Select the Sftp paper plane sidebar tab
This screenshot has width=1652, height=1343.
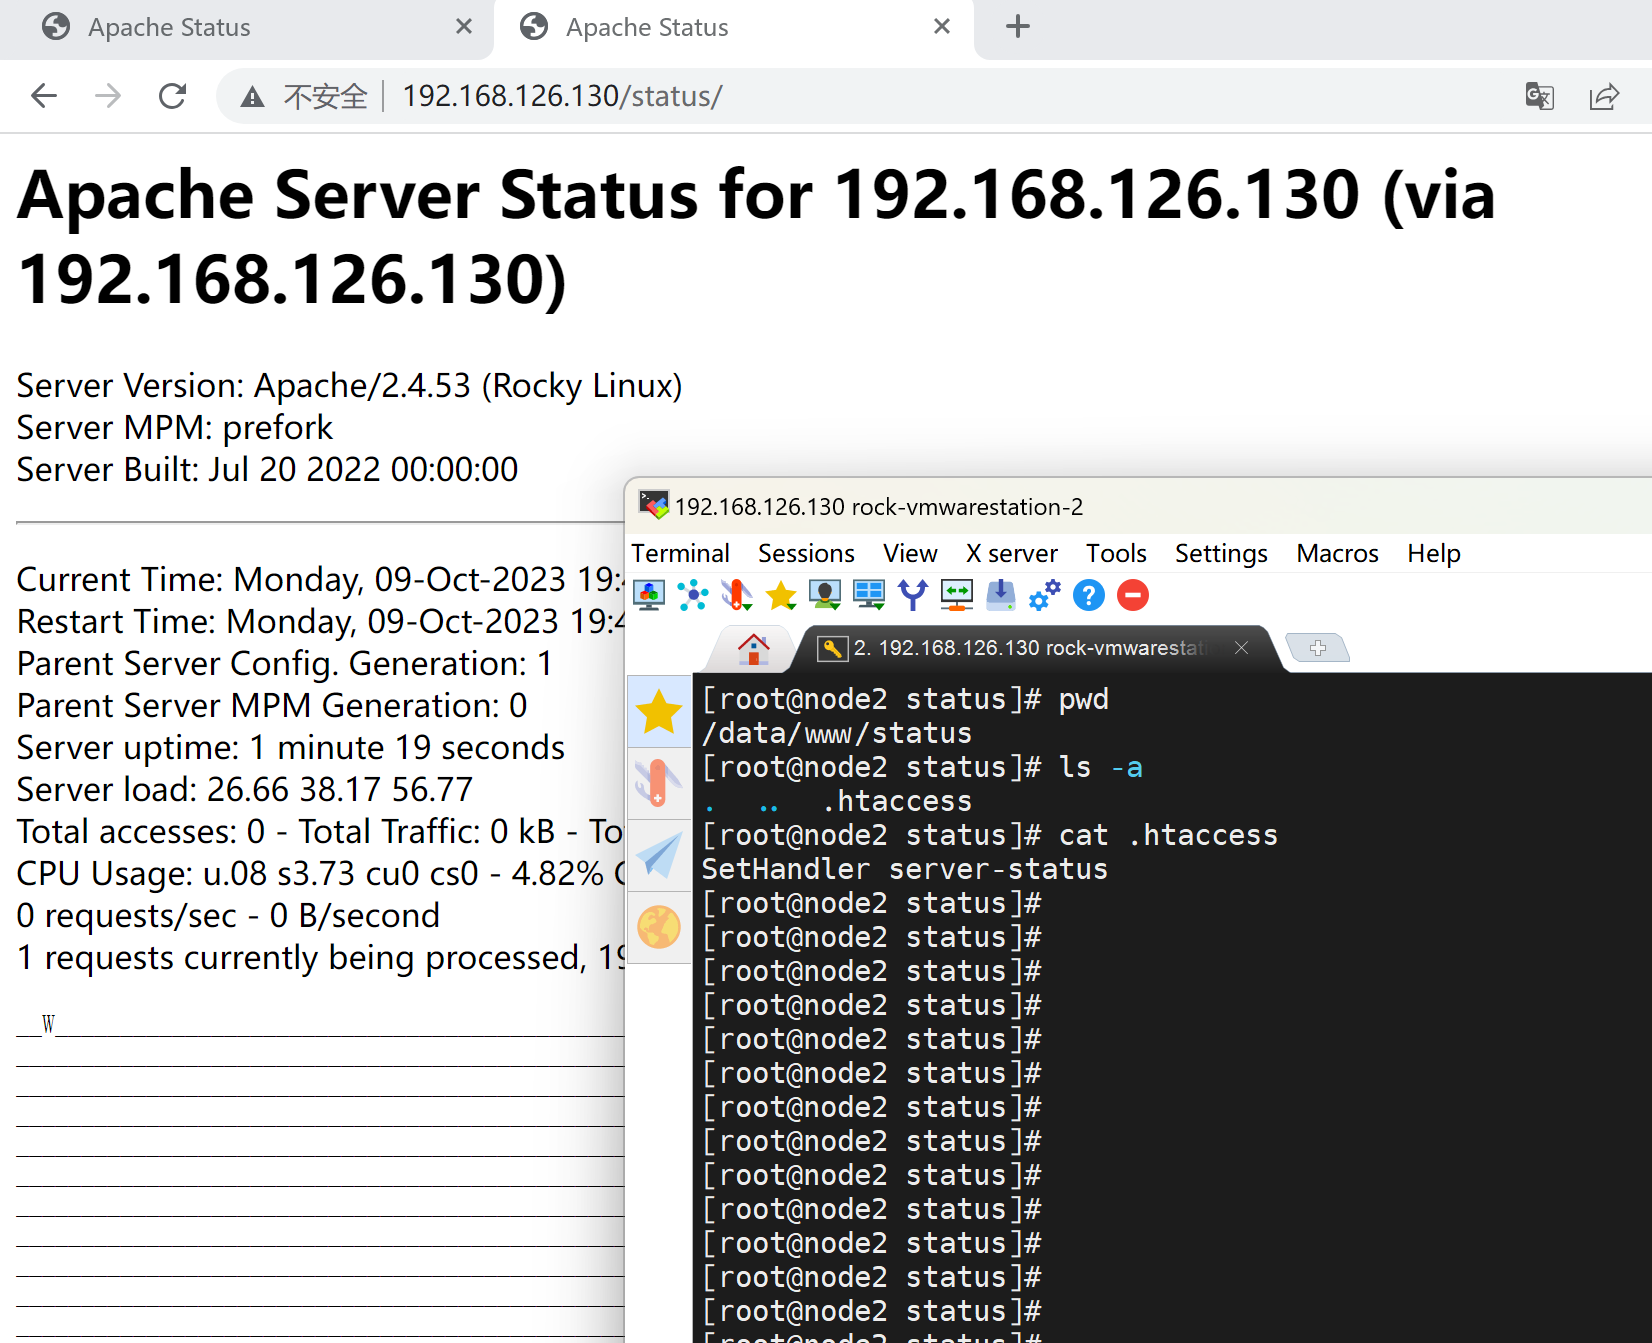pyautogui.click(x=659, y=856)
